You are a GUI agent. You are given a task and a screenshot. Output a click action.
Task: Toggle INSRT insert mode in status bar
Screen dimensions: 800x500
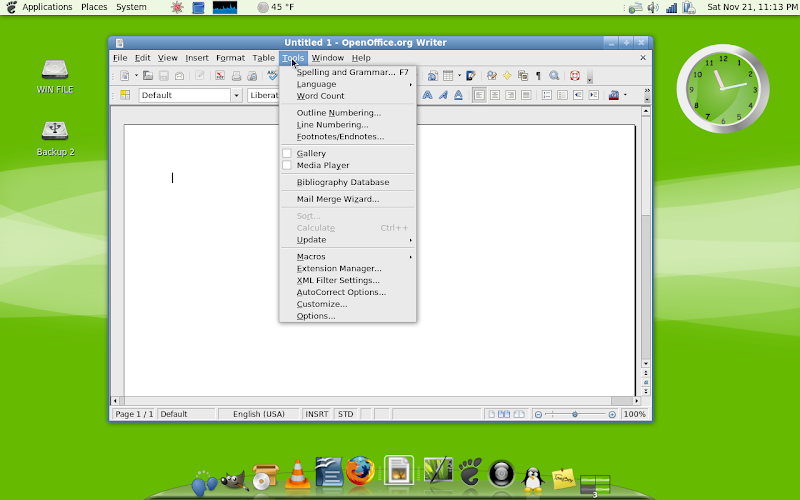[316, 414]
